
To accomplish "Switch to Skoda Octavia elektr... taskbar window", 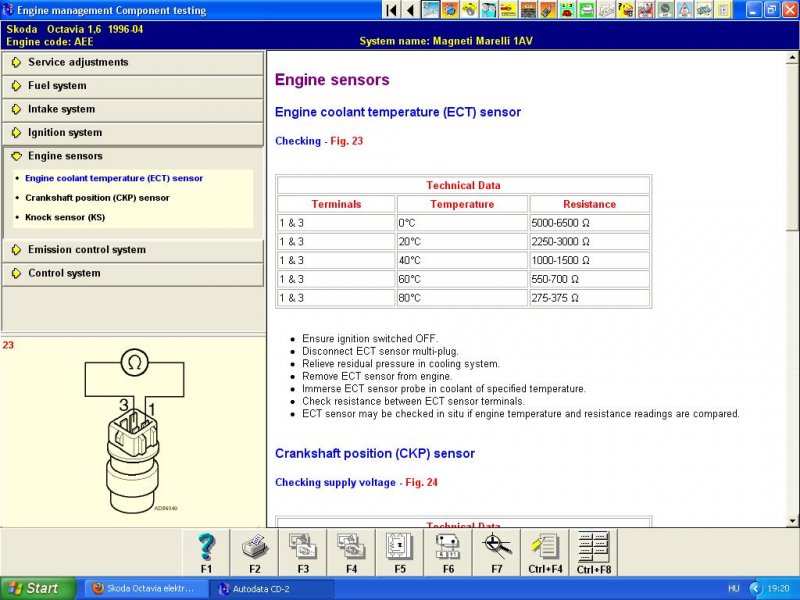I will 146,588.
